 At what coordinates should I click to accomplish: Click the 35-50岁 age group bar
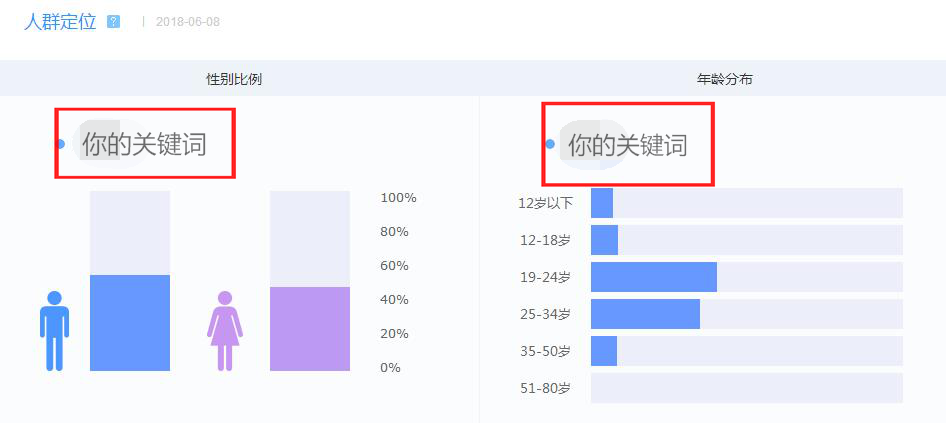(x=604, y=351)
